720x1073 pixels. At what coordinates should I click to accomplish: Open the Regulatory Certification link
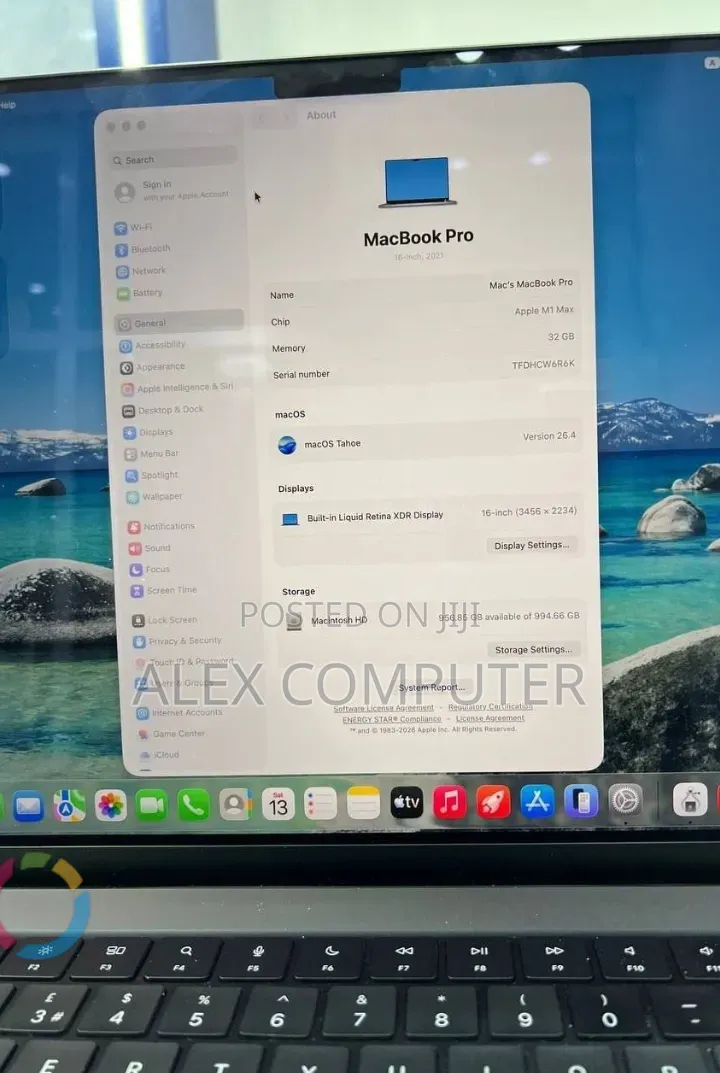(x=490, y=707)
